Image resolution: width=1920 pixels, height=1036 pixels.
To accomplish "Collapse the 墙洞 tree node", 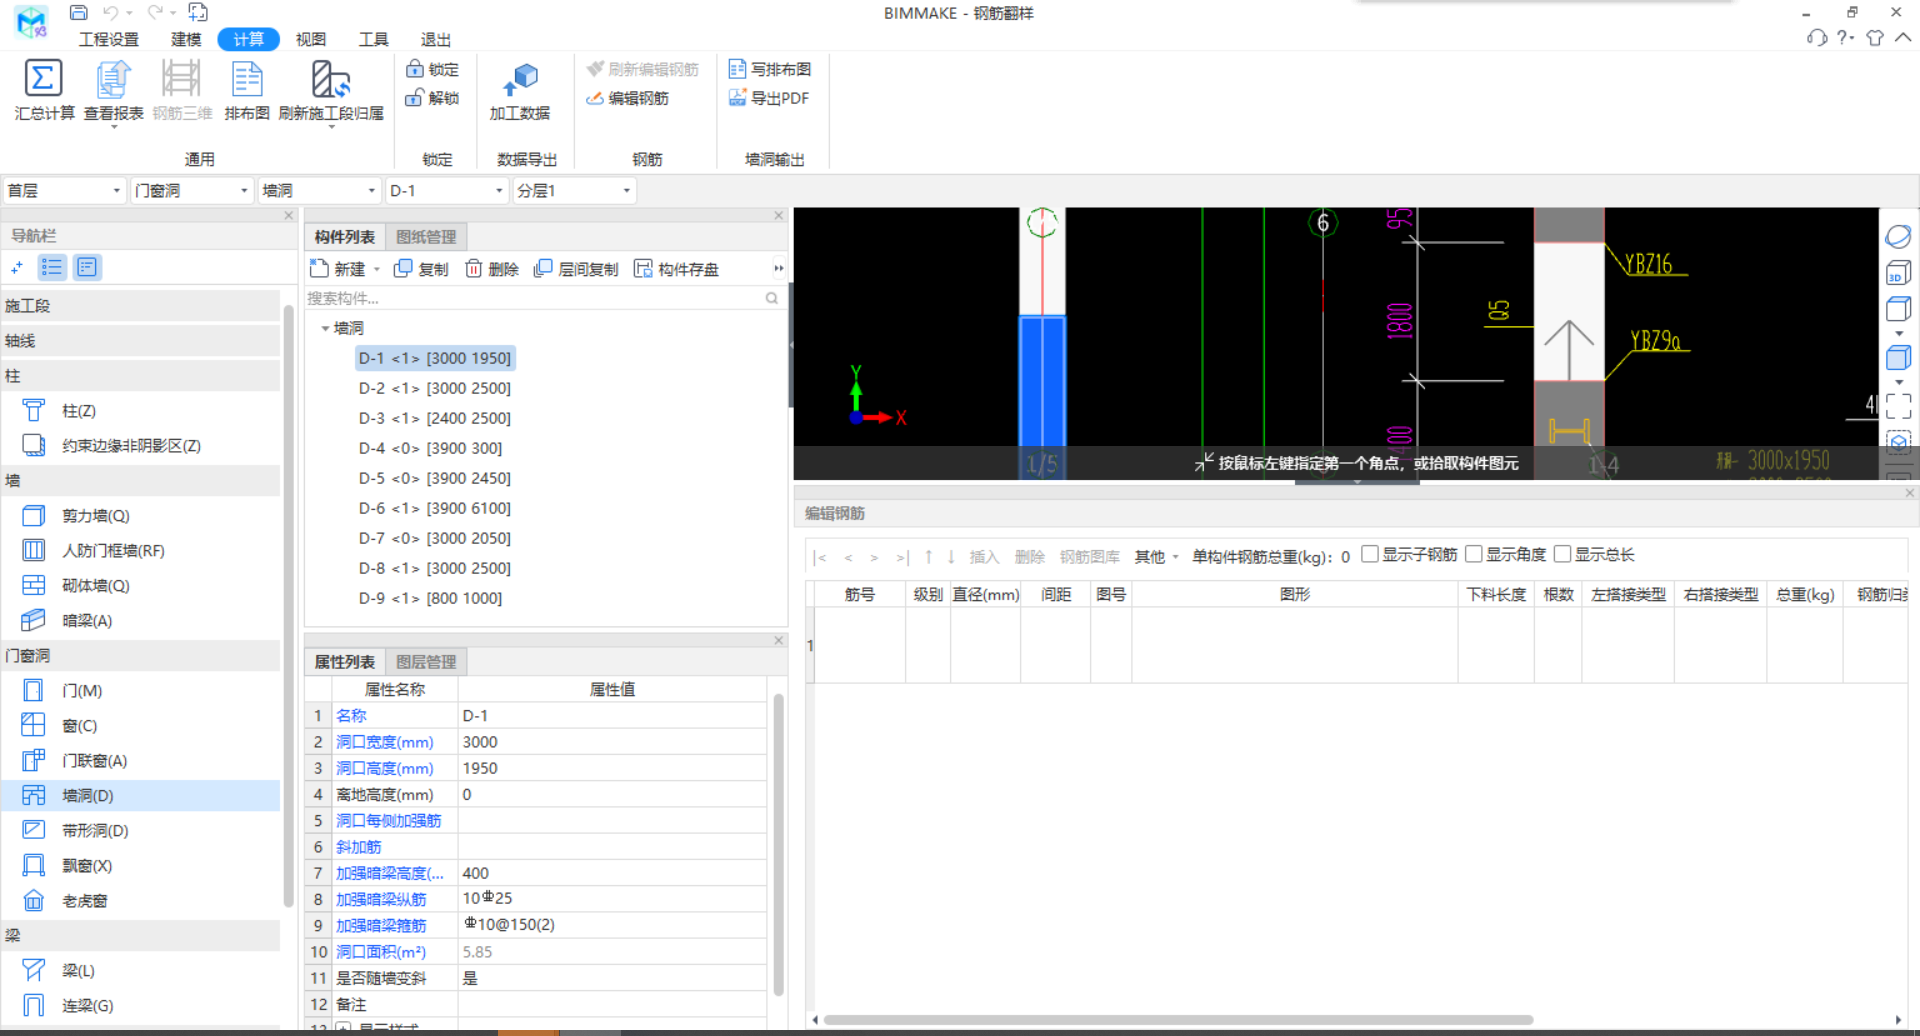I will click(325, 328).
